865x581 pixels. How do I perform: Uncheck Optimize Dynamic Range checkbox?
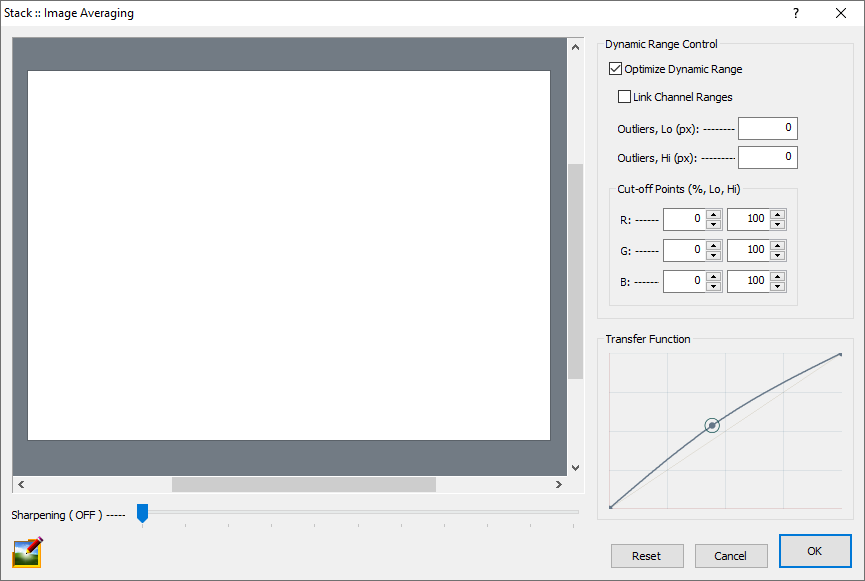[x=615, y=69]
